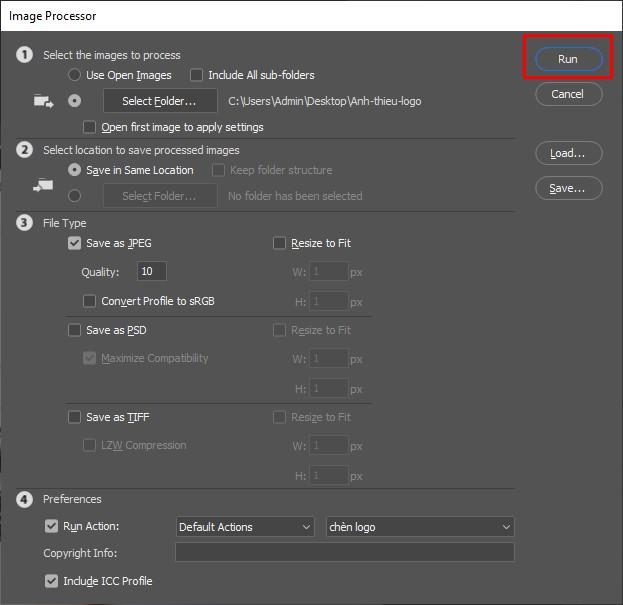Enable Include All sub-folders checkbox
This screenshot has height=605, width=623.
[x=196, y=75]
